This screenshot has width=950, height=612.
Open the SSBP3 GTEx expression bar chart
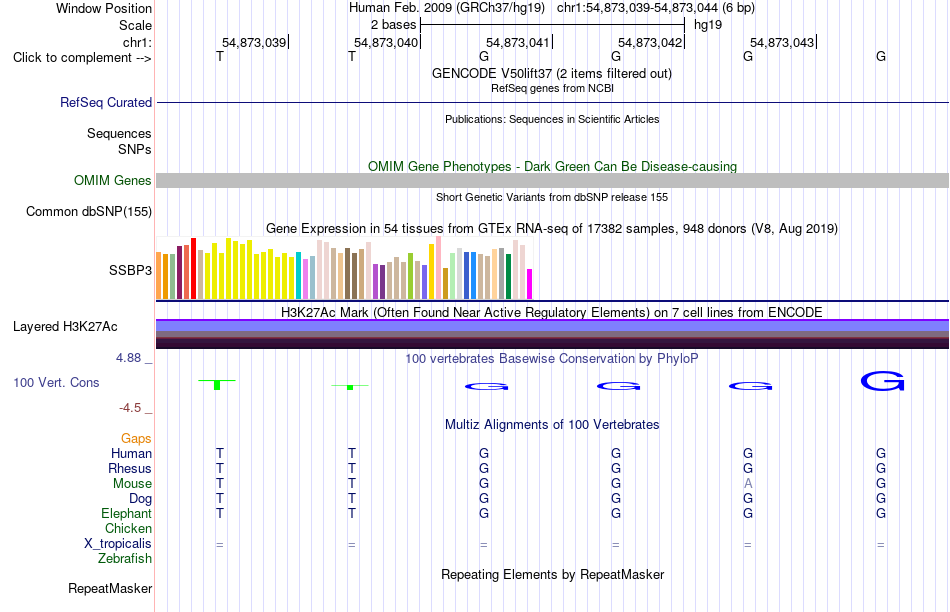click(x=344, y=268)
